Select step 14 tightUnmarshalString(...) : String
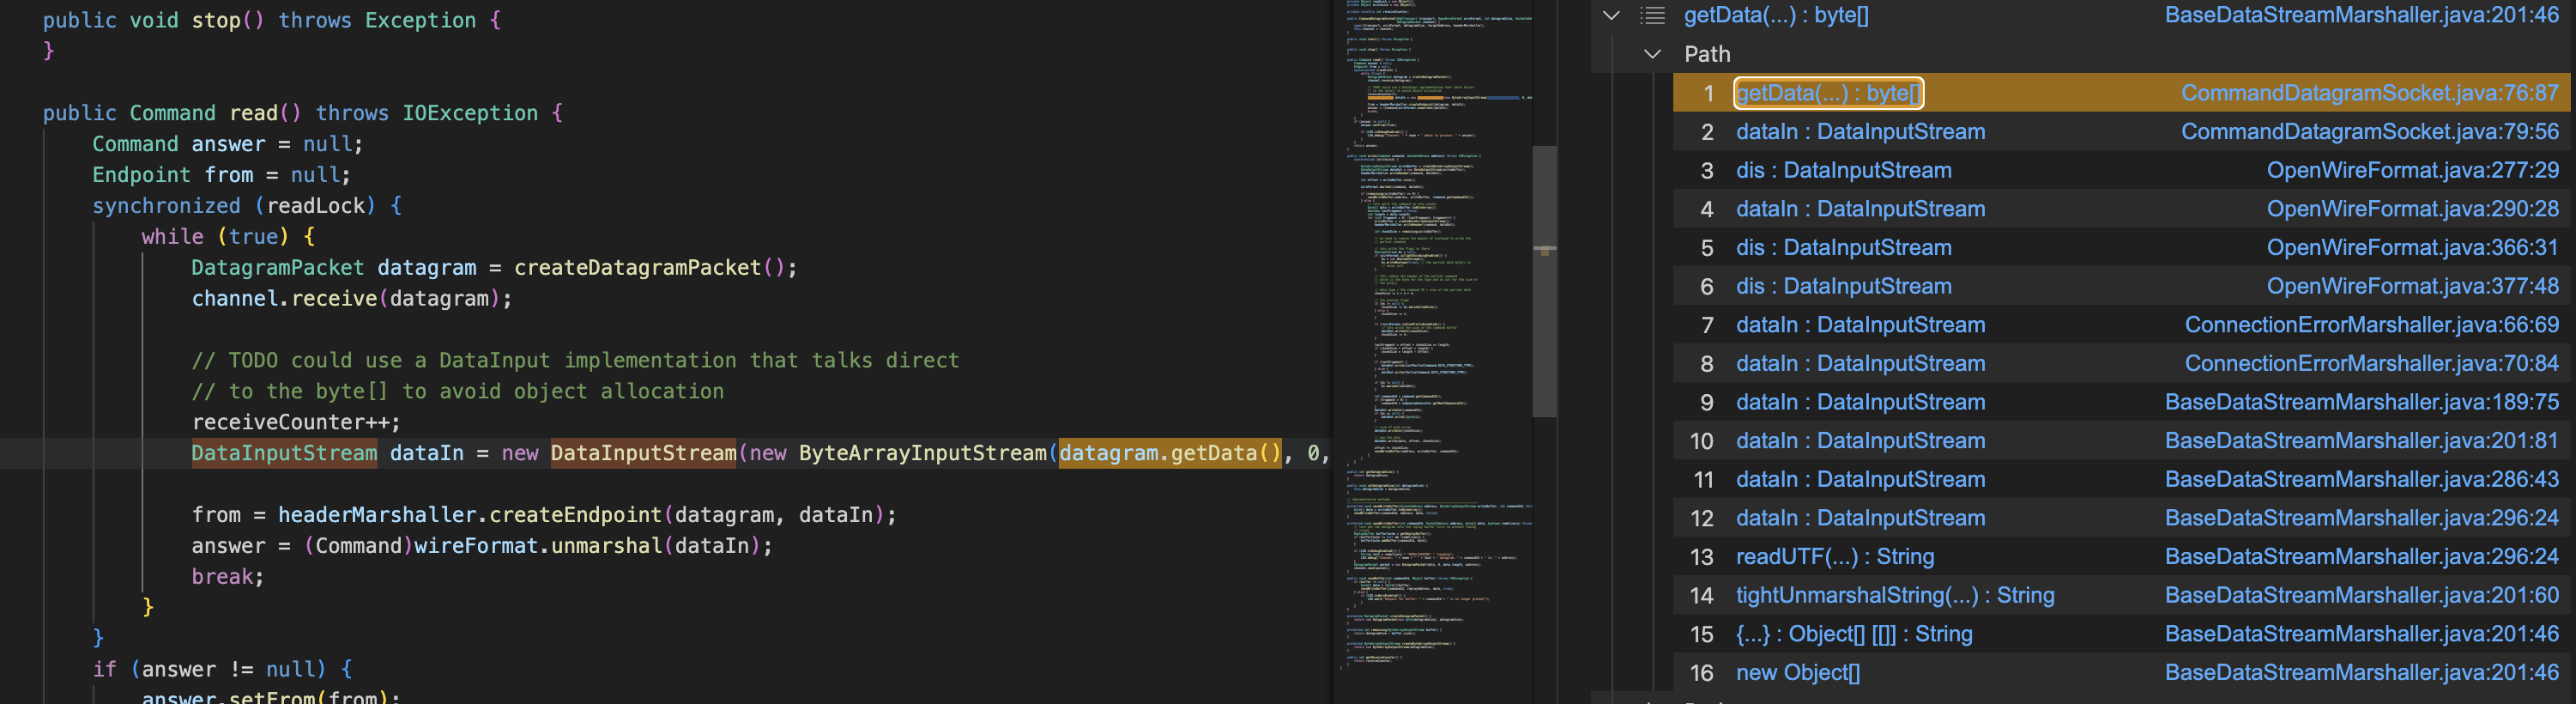This screenshot has height=704, width=2576. [1895, 596]
